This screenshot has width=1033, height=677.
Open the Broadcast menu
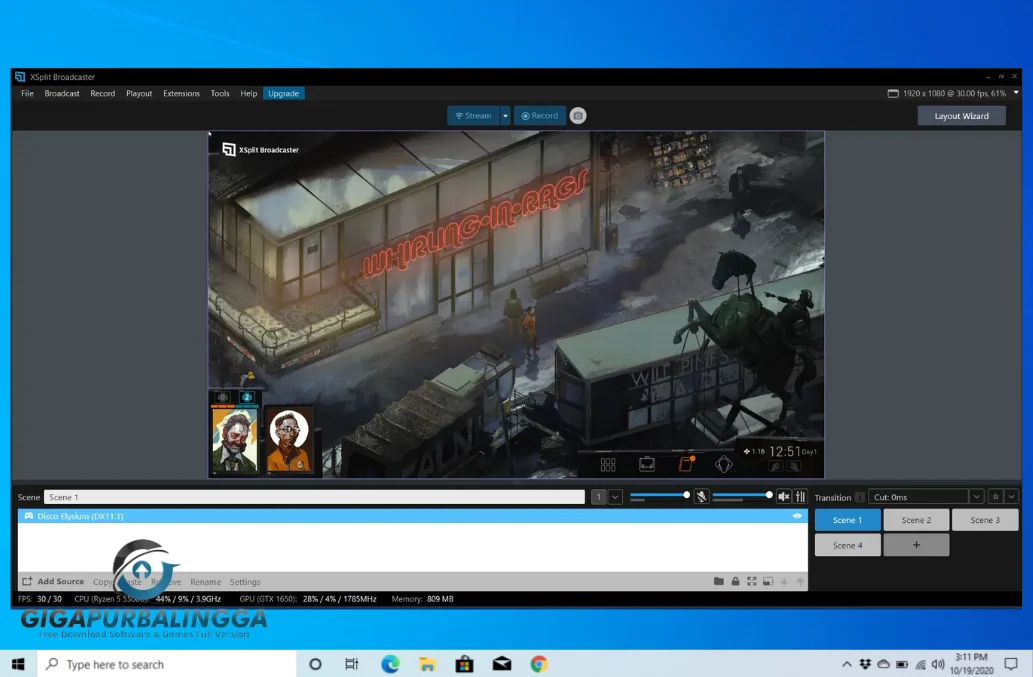[x=62, y=94]
